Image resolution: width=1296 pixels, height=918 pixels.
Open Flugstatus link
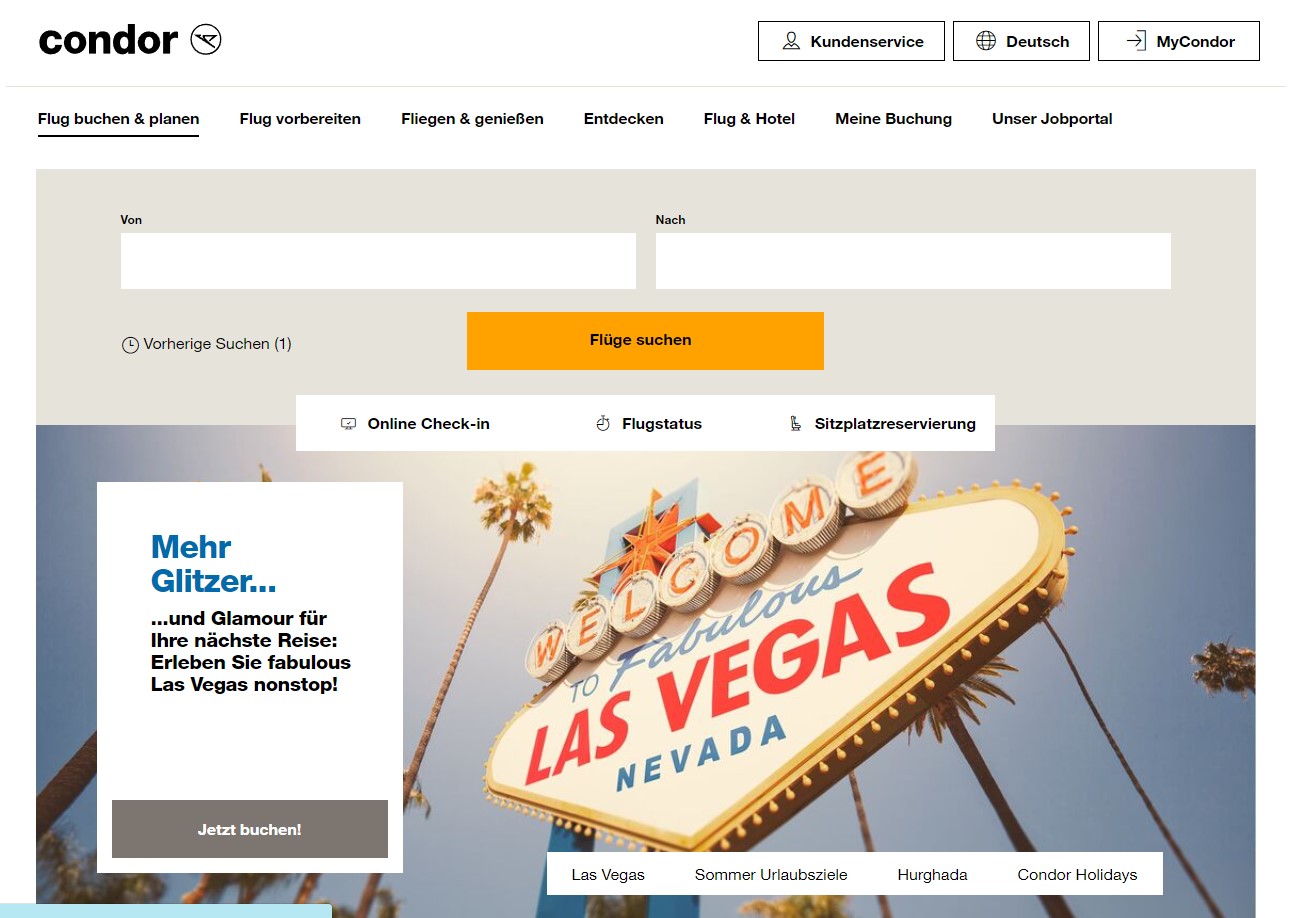coord(649,424)
